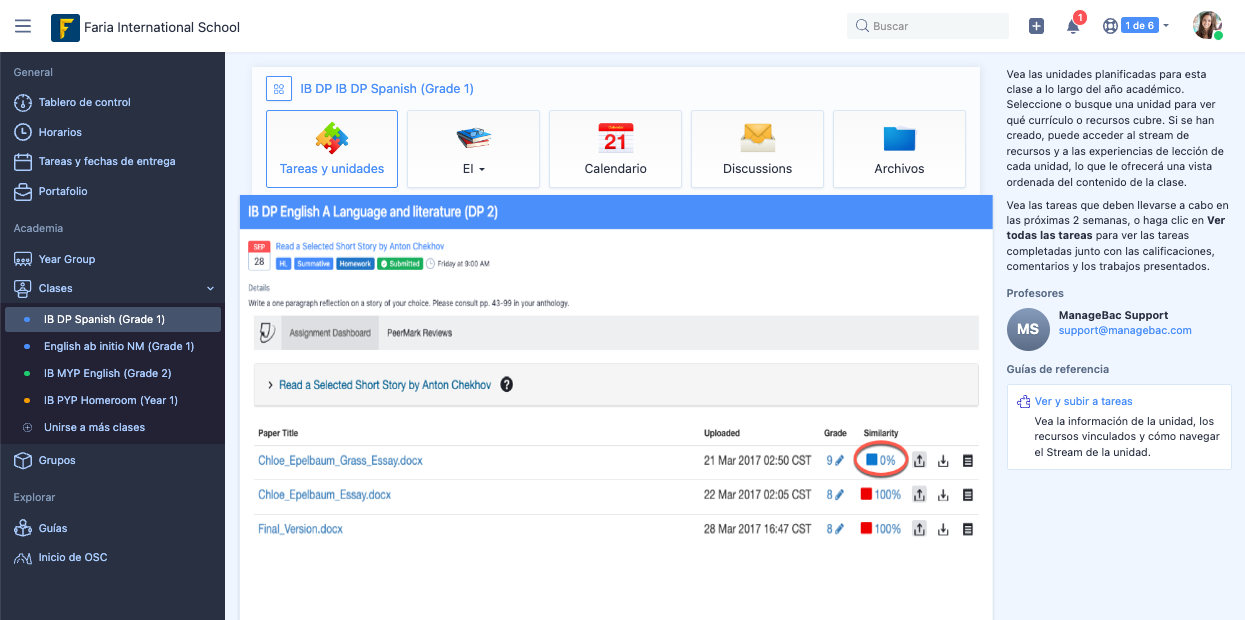Click the 100% similarity red swatch for Final_Version.docx
Screen dimensions: 1245x620
pos(867,529)
